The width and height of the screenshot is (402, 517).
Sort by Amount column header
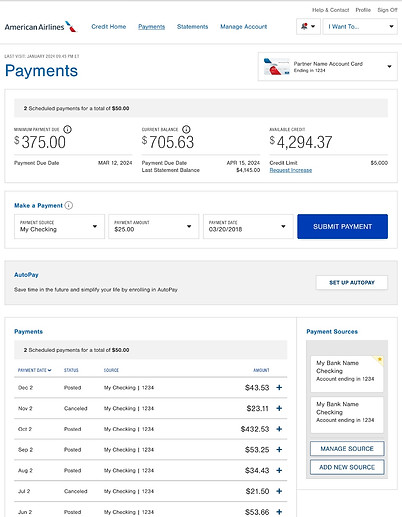pyautogui.click(x=261, y=370)
